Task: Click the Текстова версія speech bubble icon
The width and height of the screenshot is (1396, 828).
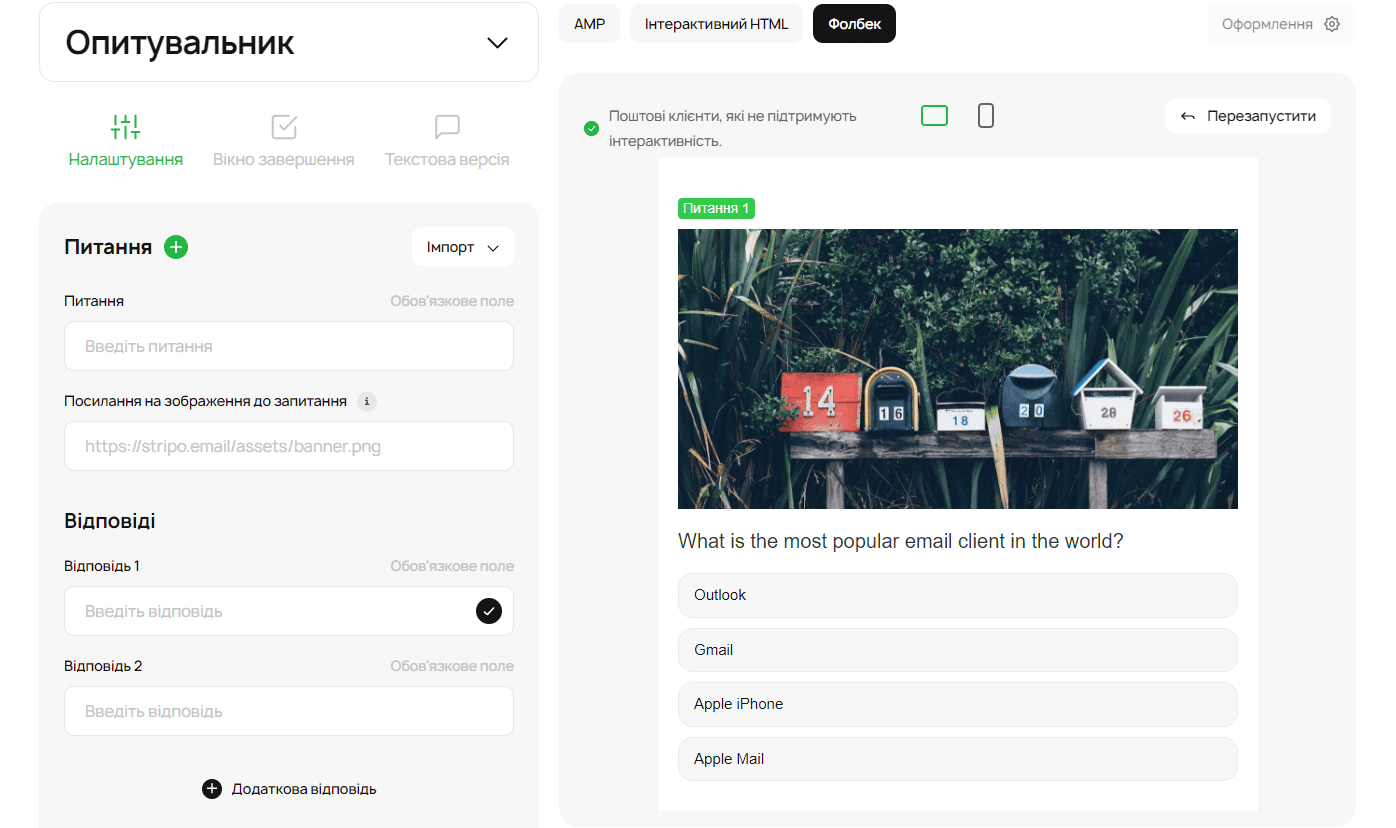Action: (x=447, y=127)
